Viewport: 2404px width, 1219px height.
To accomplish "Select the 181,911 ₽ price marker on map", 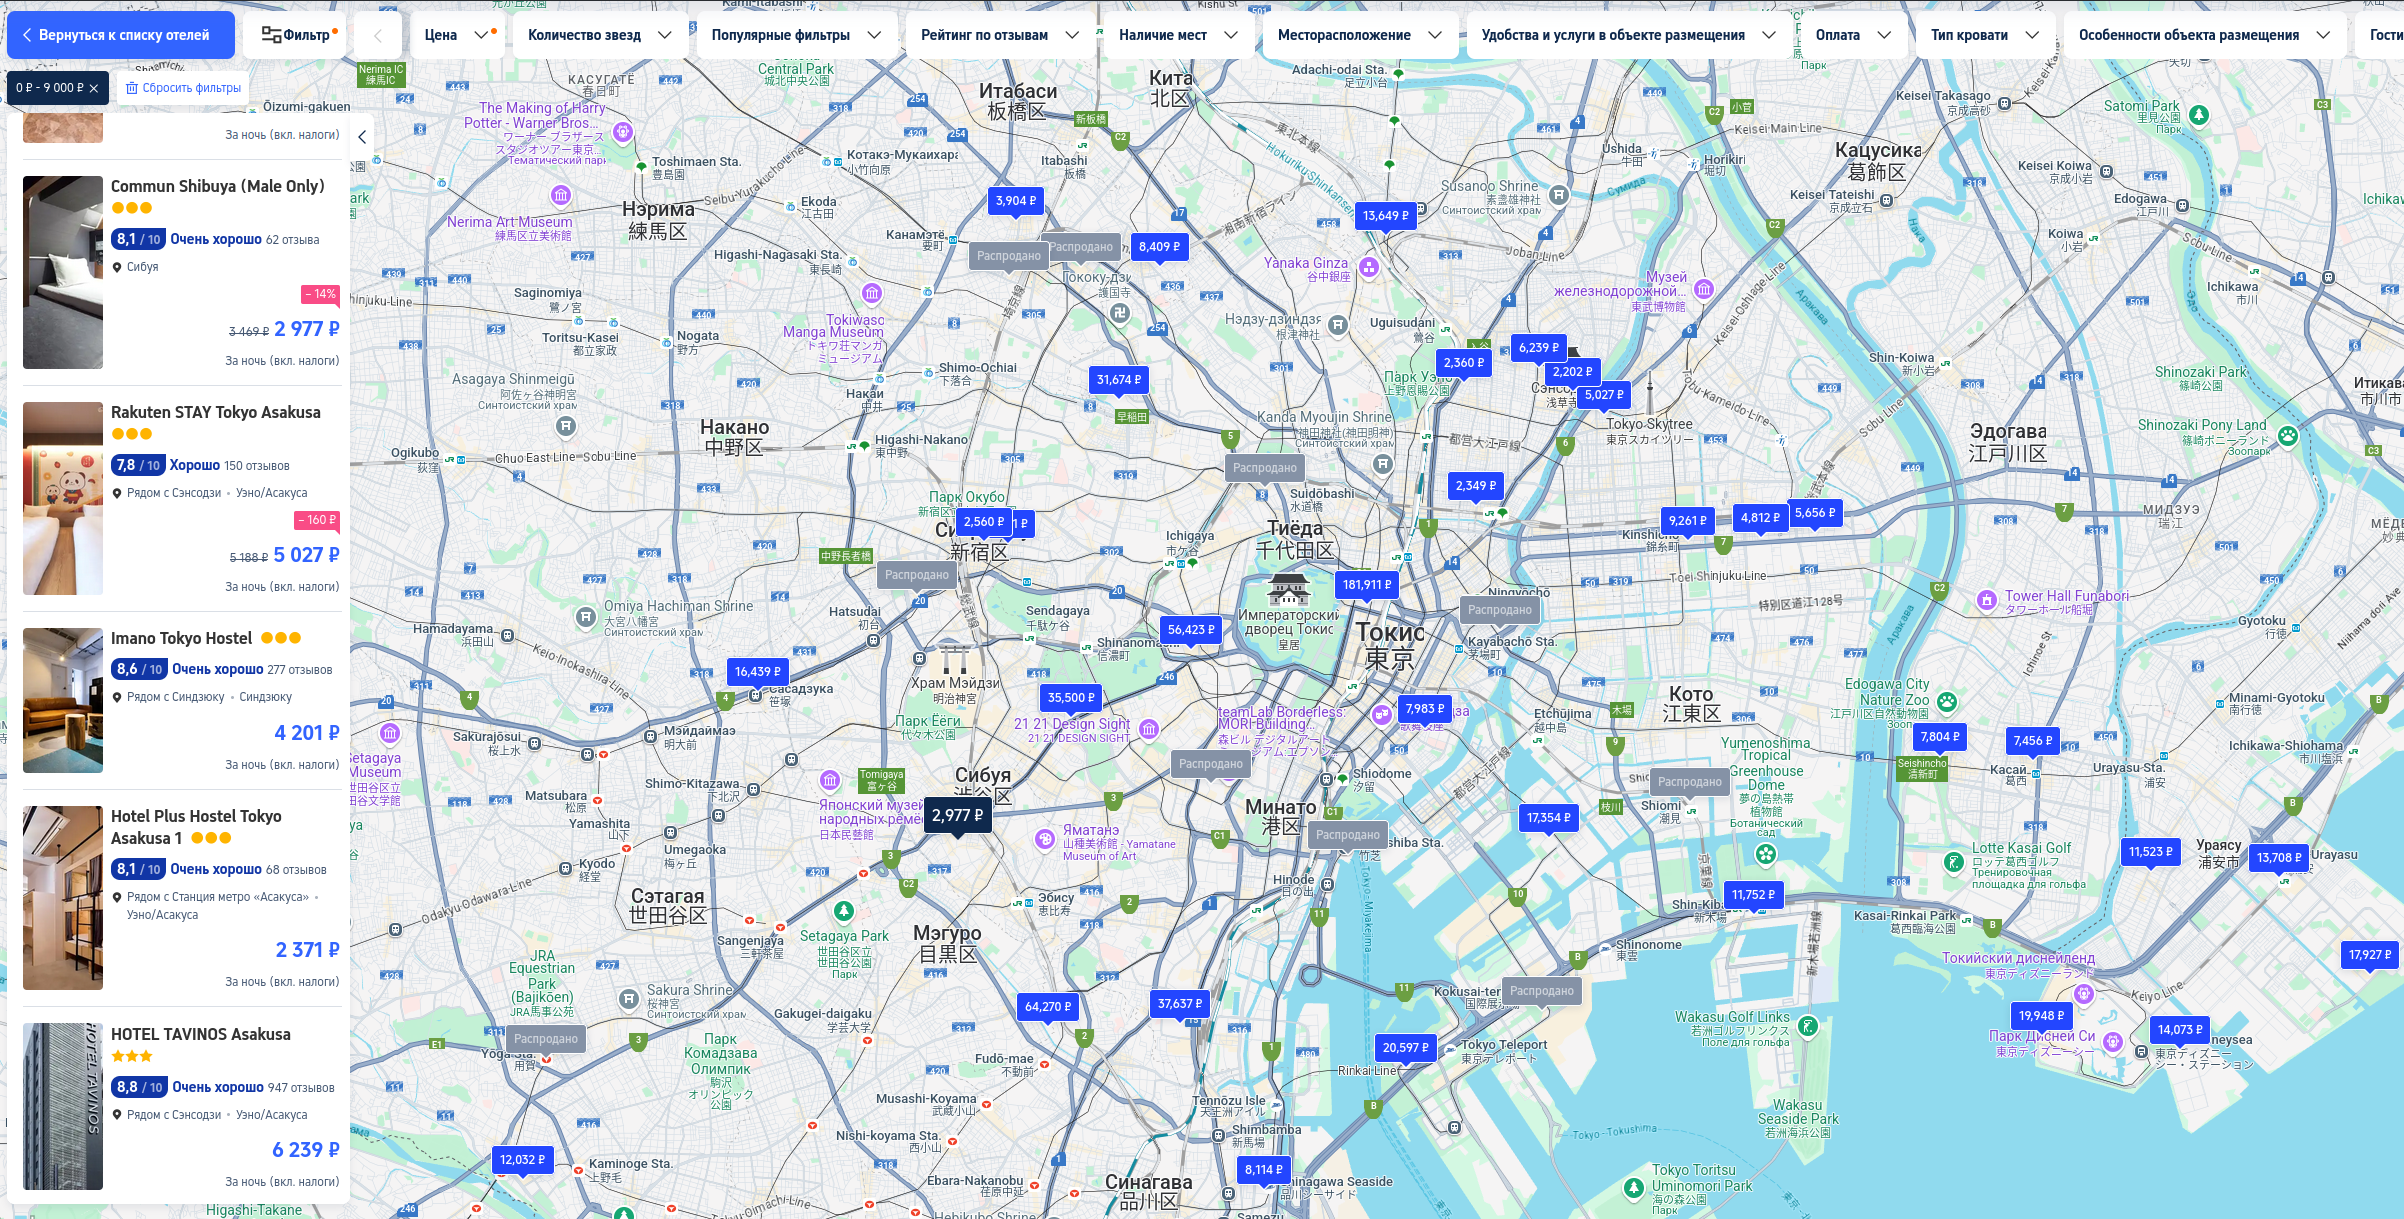I will [1366, 585].
